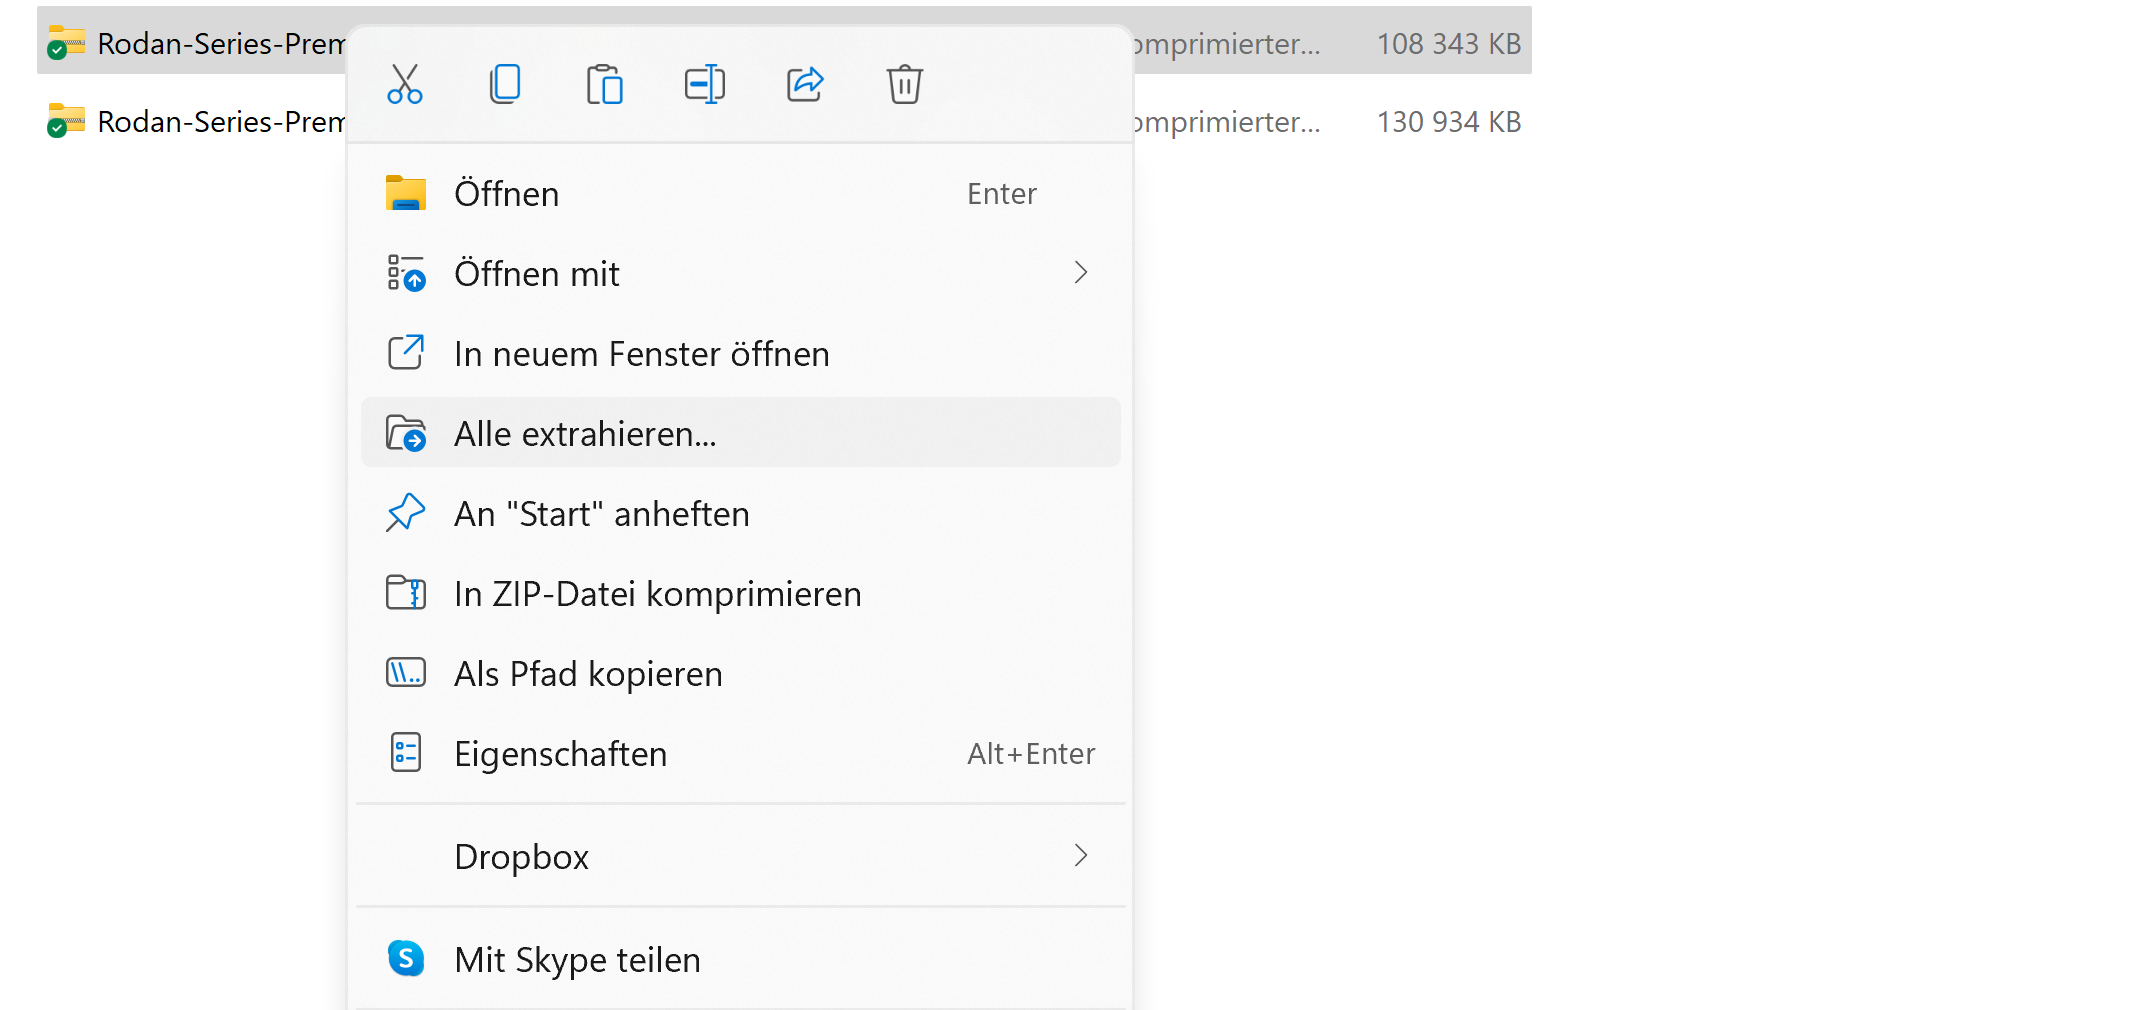Open the Dropbox submenu chevron
The height and width of the screenshot is (1010, 2134).
pos(1080,856)
